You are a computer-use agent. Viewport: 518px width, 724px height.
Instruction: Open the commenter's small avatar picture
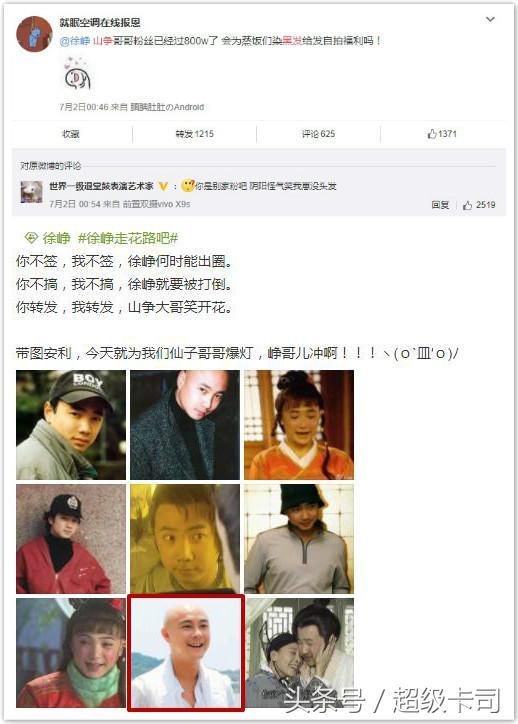coord(31,192)
